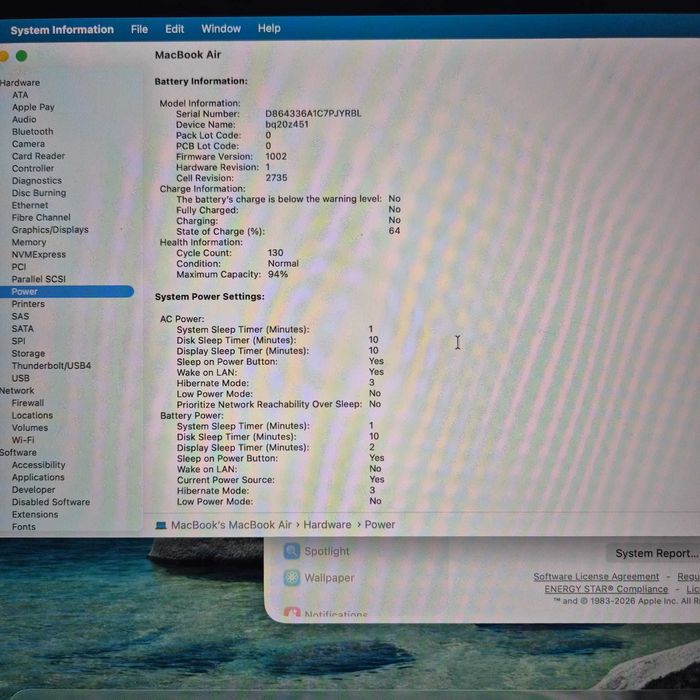Viewport: 700px width, 700px height.
Task: Open Spotlight in the Settings sidebar
Action: point(317,552)
